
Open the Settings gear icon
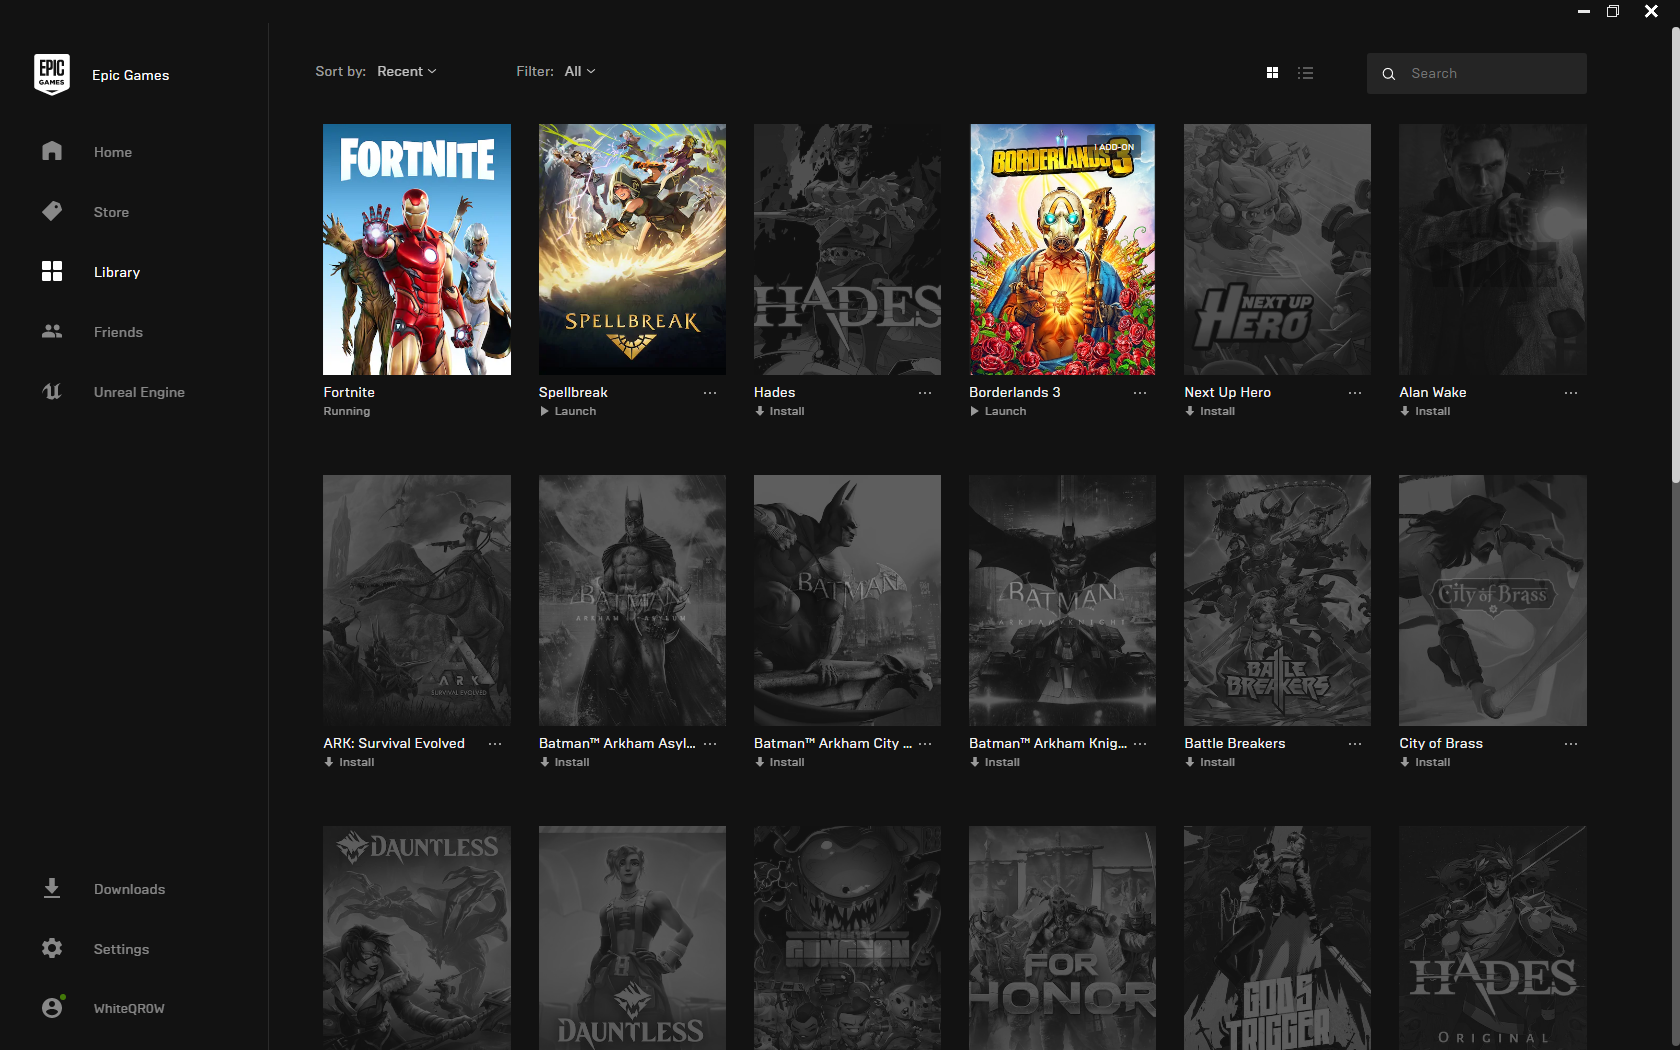(x=52, y=948)
